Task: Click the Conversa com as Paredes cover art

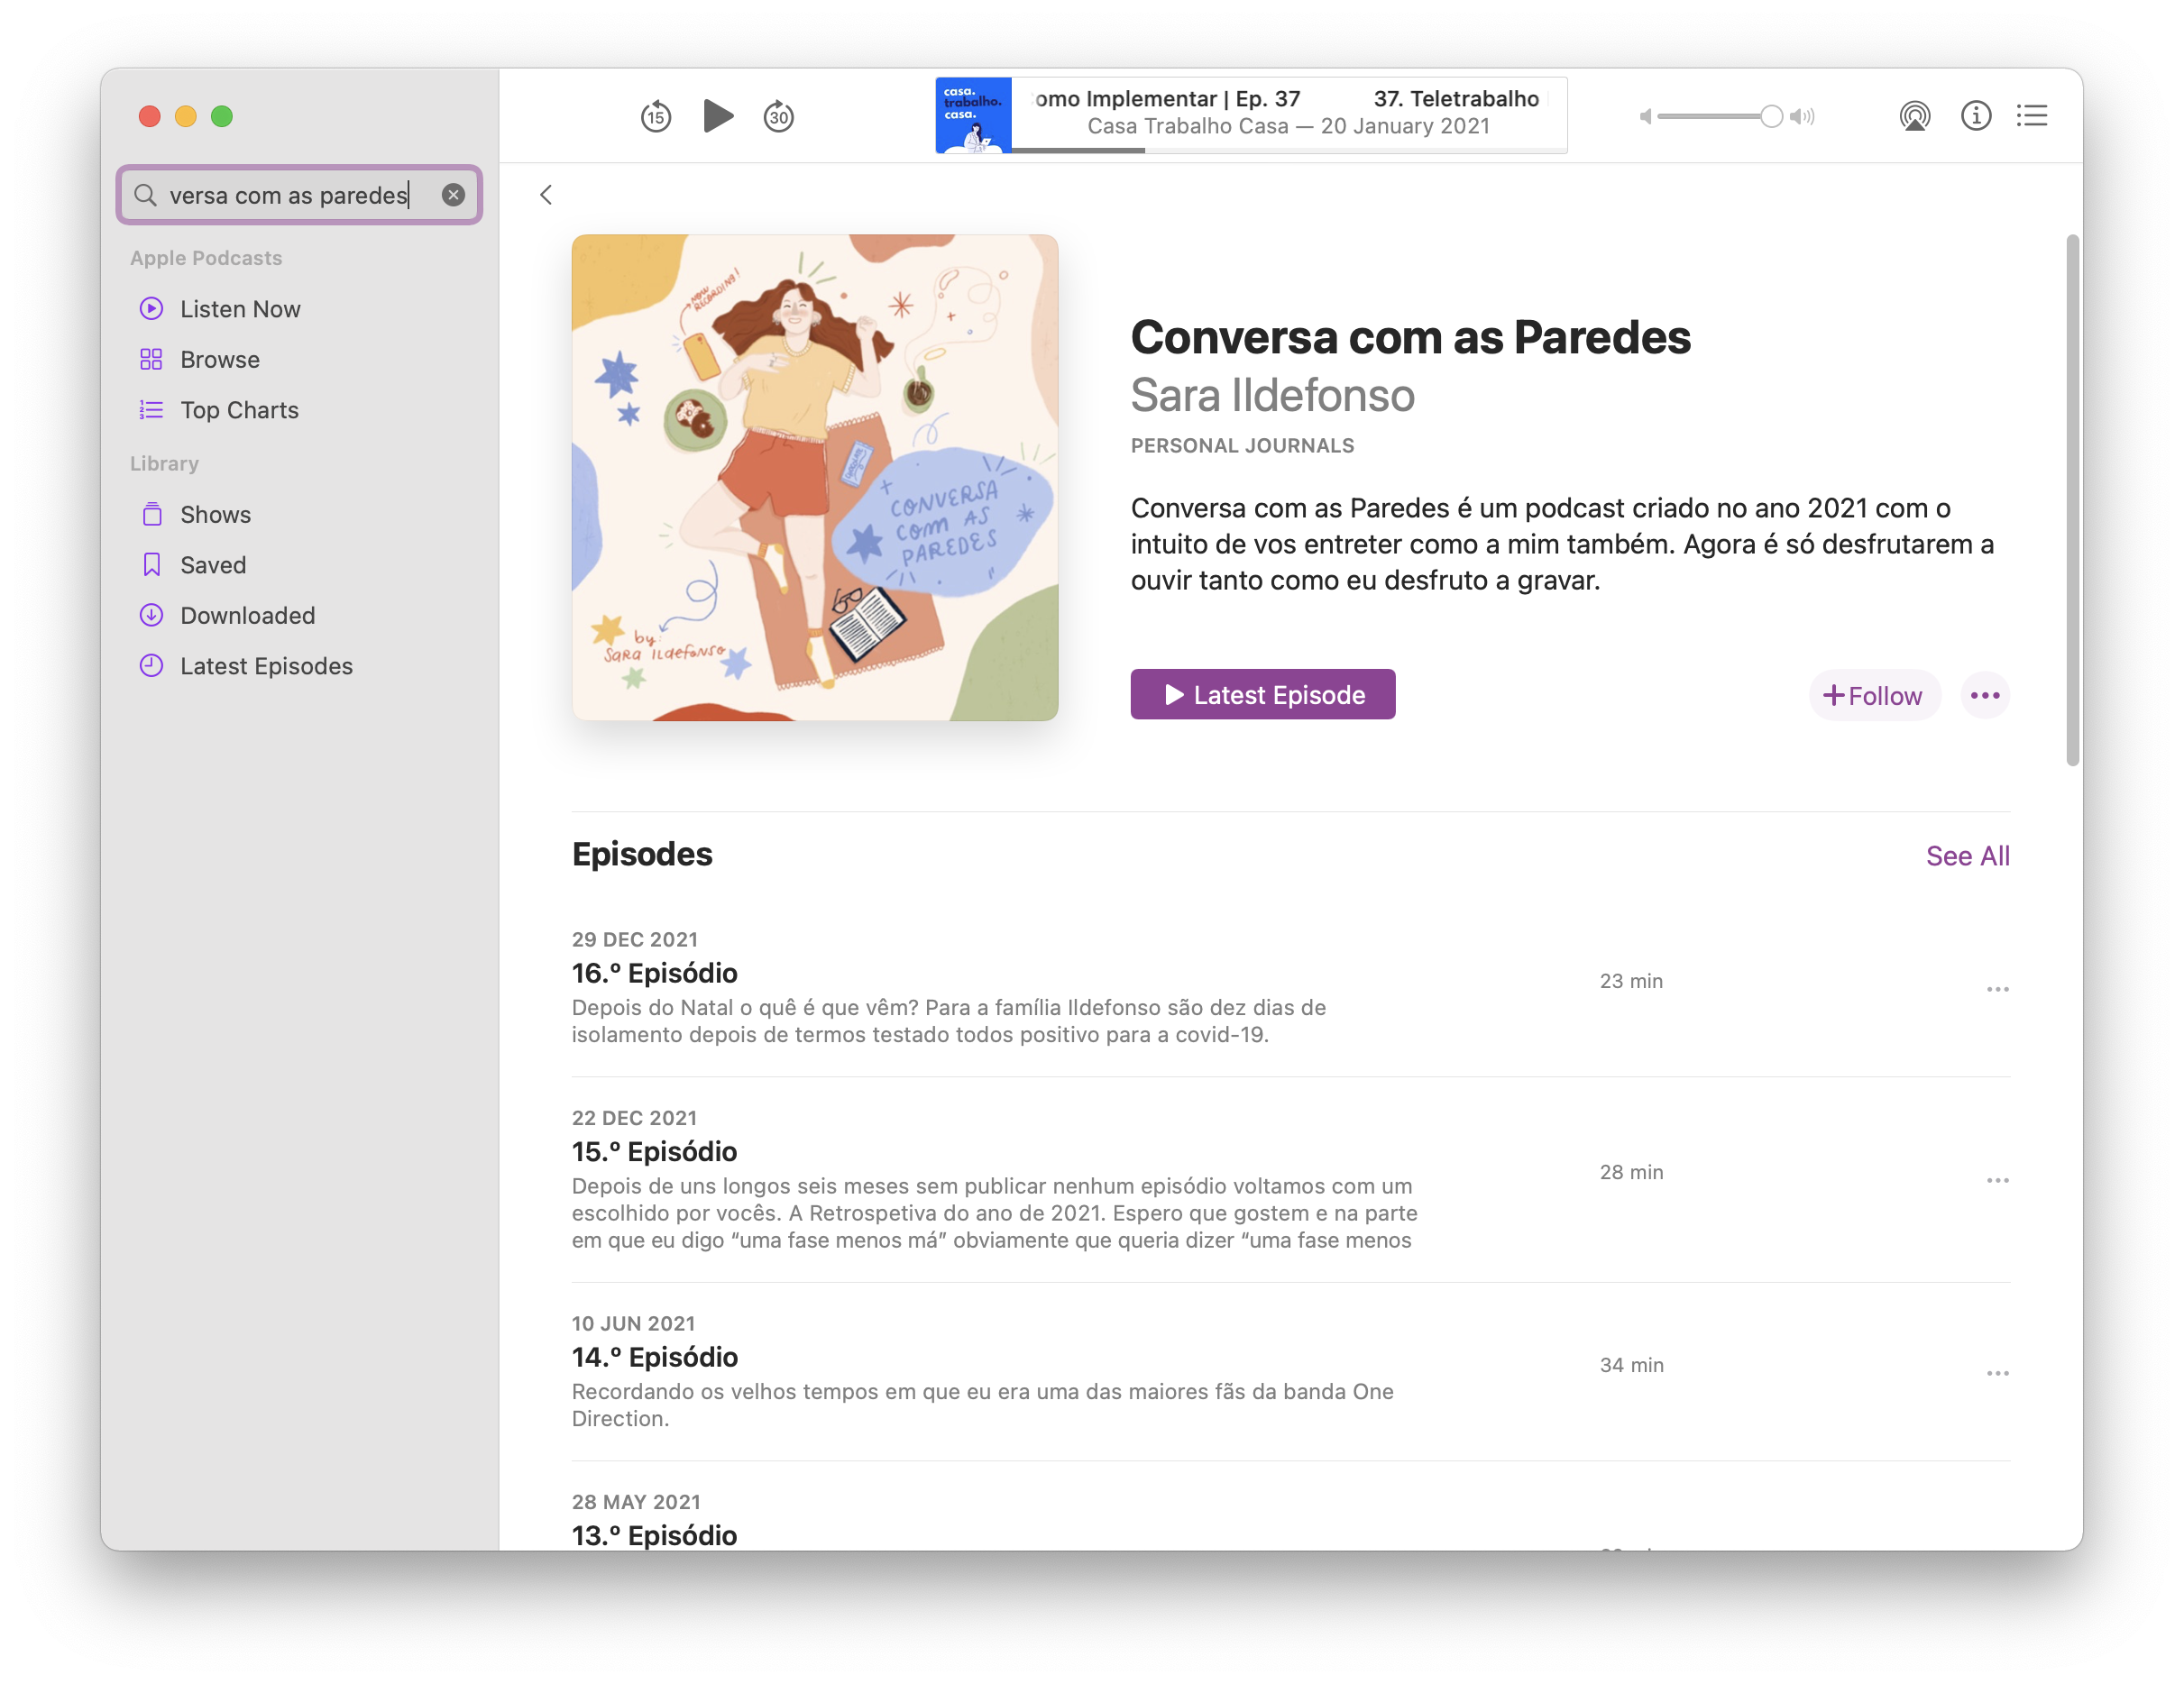Action: (815, 478)
